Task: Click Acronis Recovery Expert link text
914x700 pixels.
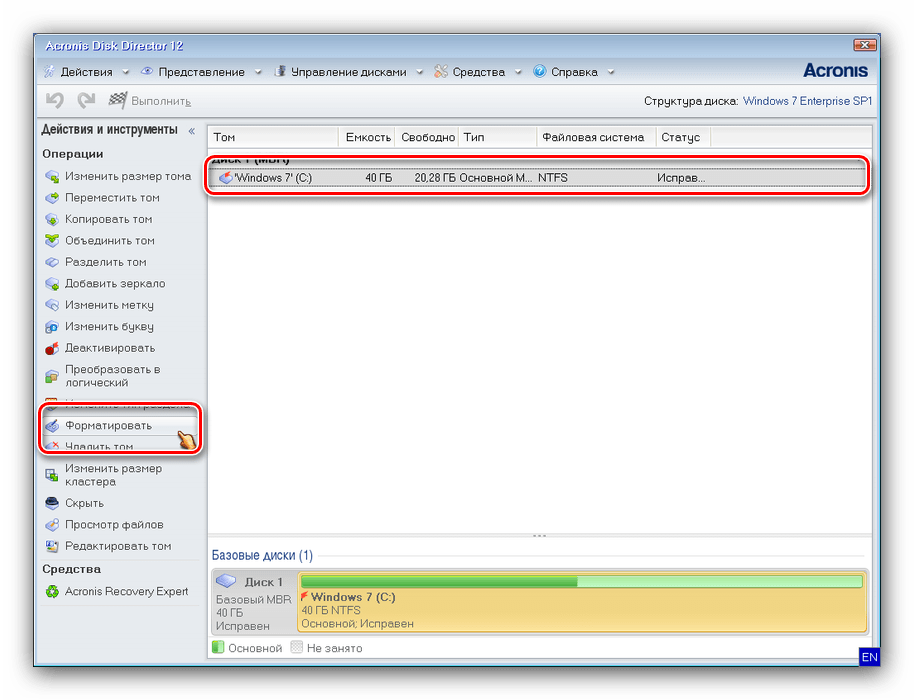Action: tap(126, 592)
